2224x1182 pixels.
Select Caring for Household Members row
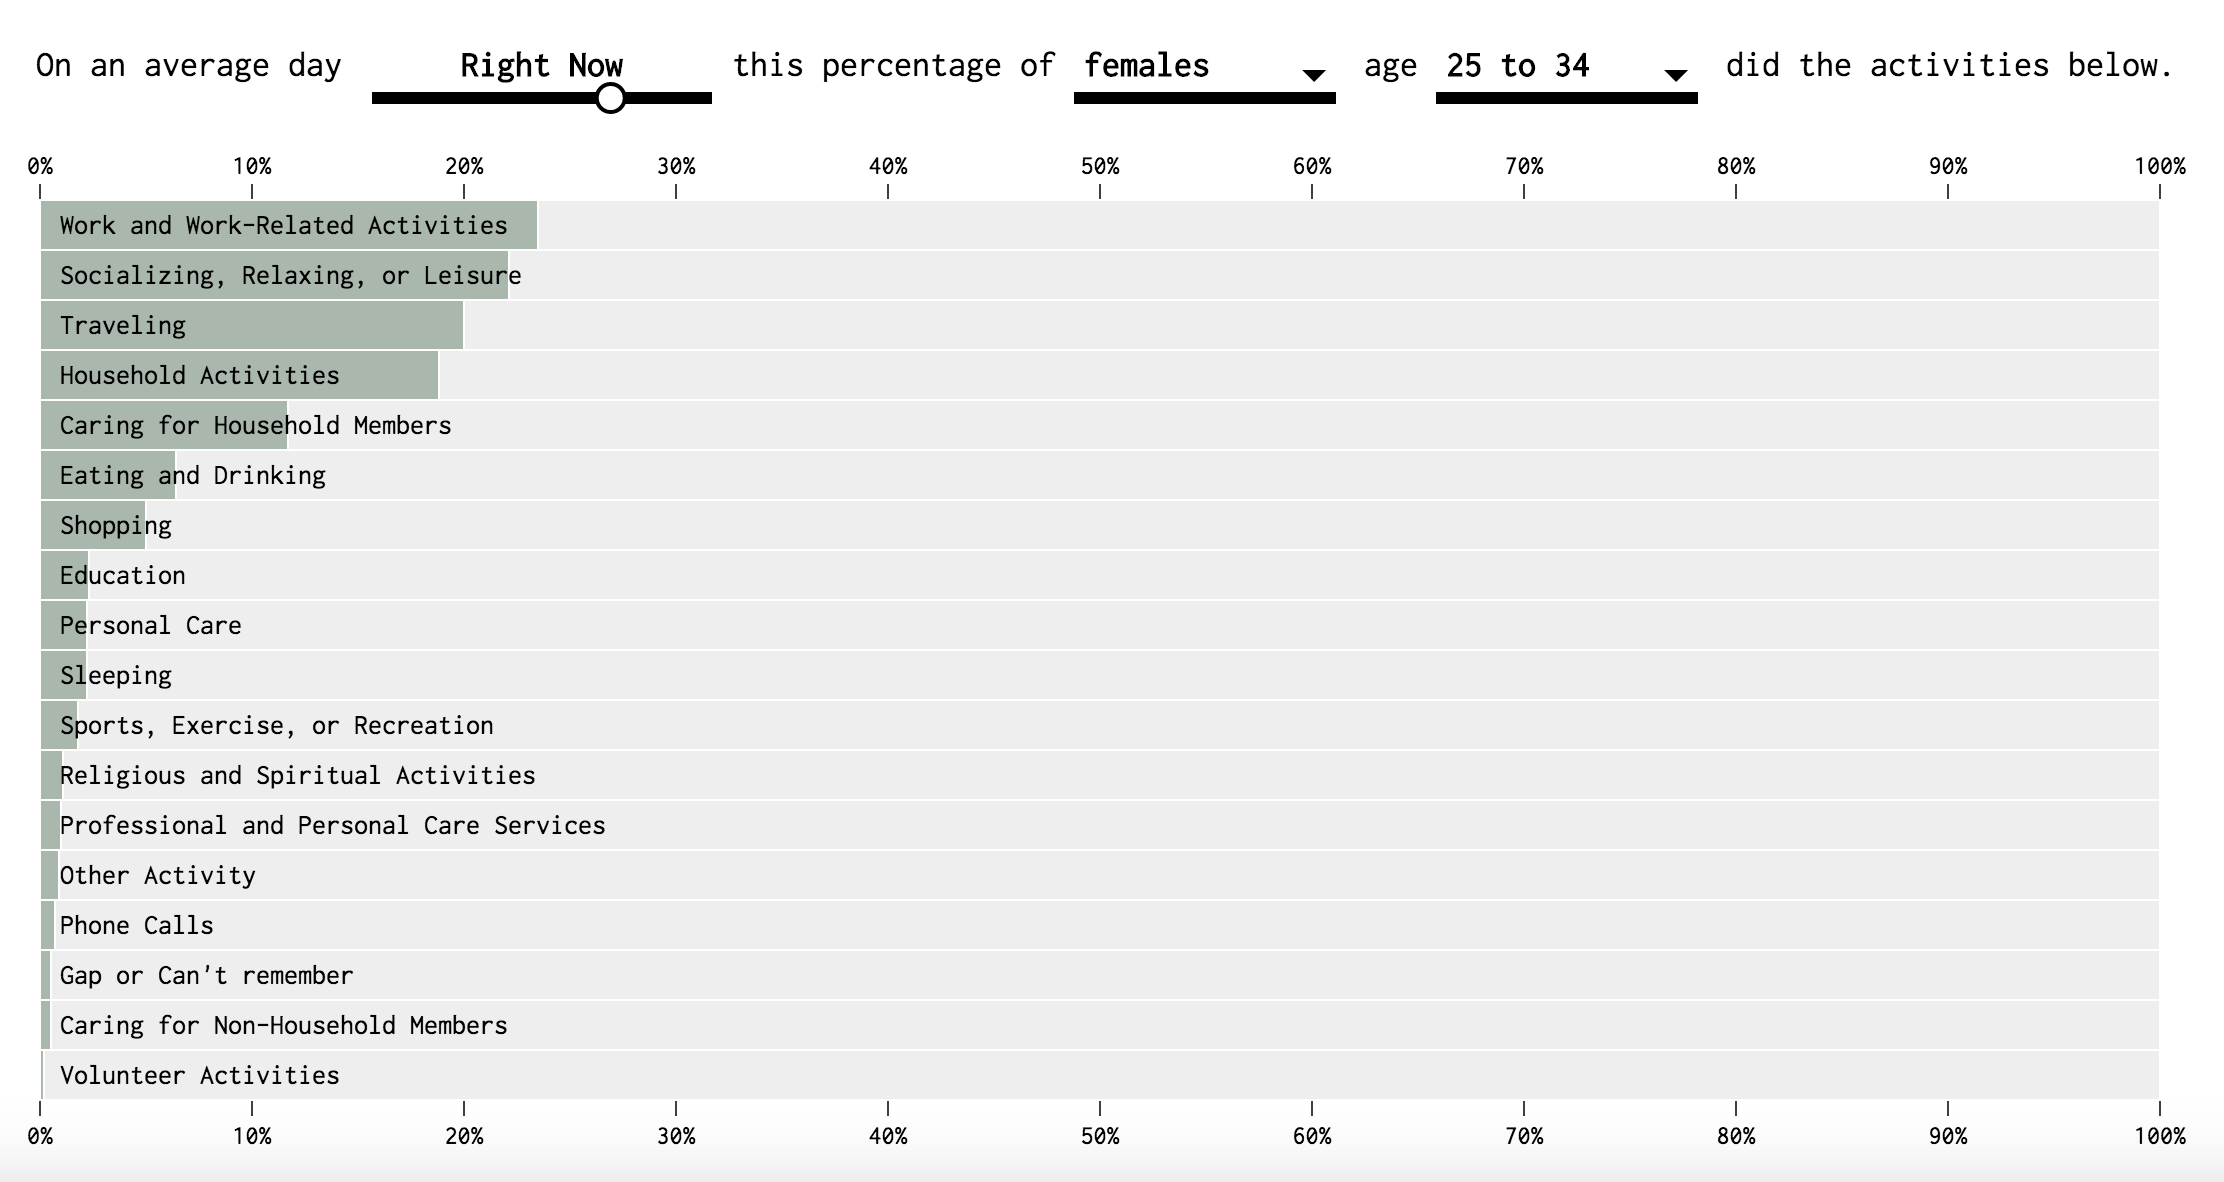tap(1100, 425)
